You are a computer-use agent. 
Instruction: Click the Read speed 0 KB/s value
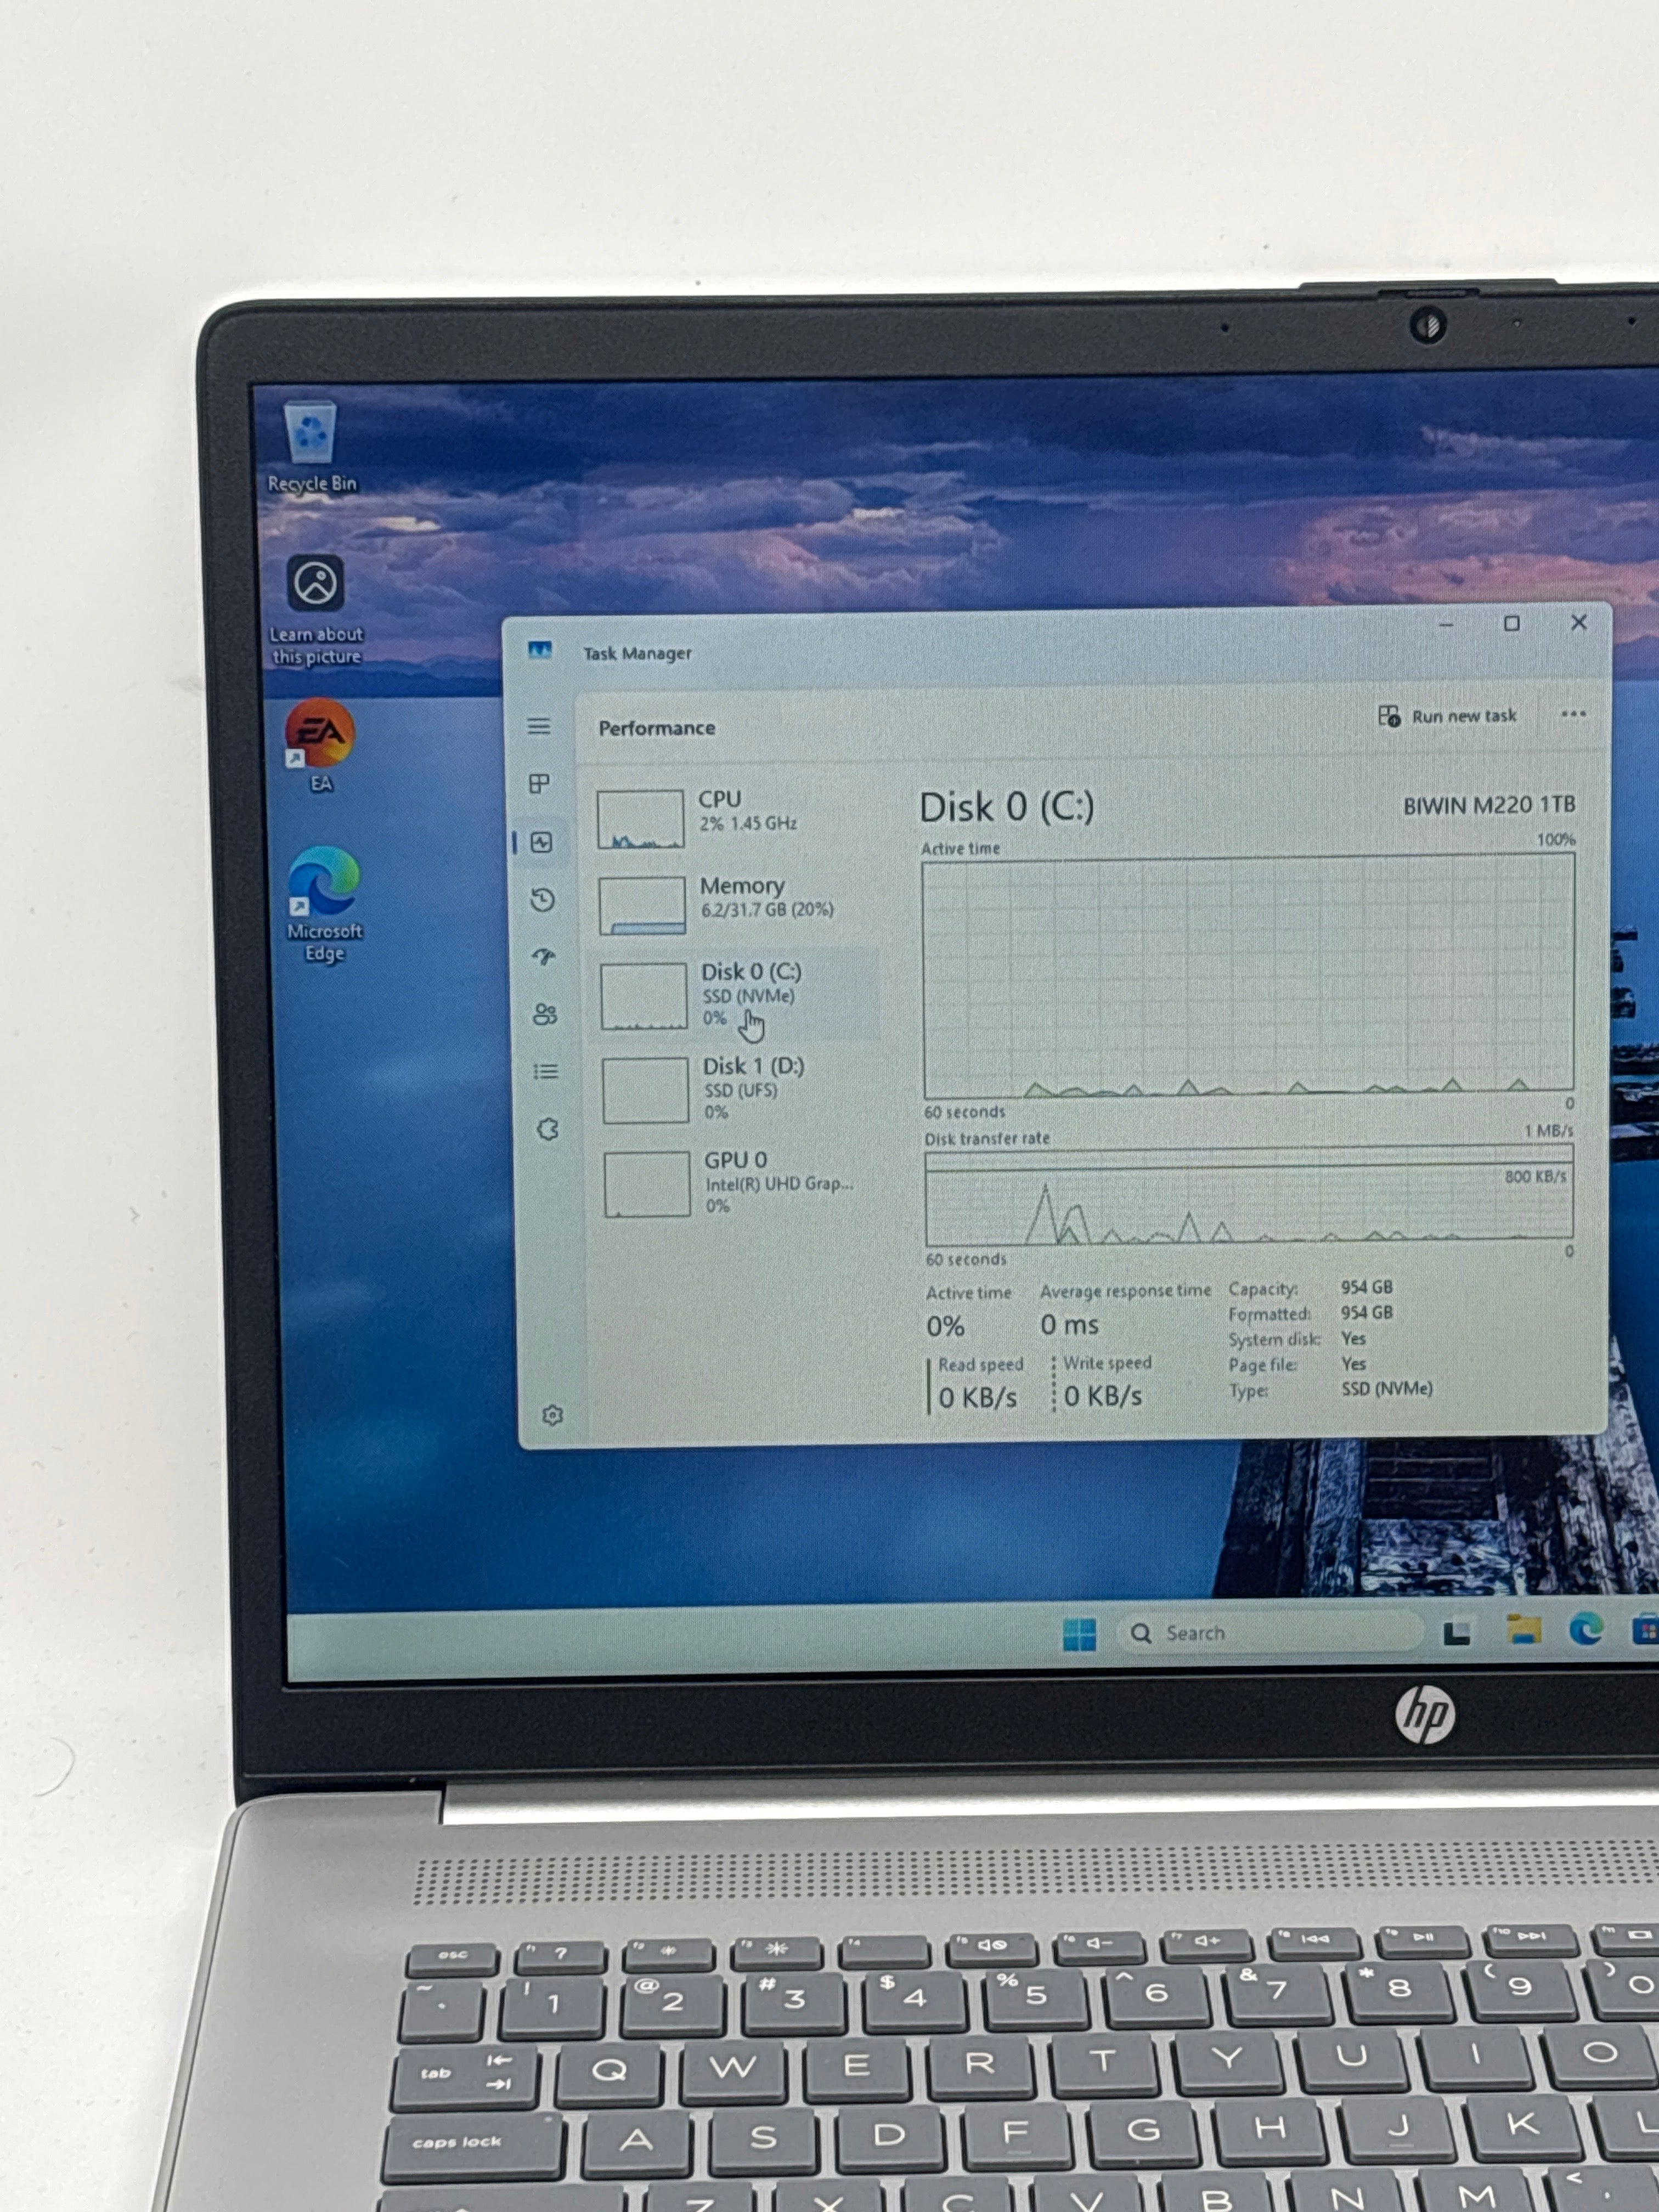coord(978,1397)
